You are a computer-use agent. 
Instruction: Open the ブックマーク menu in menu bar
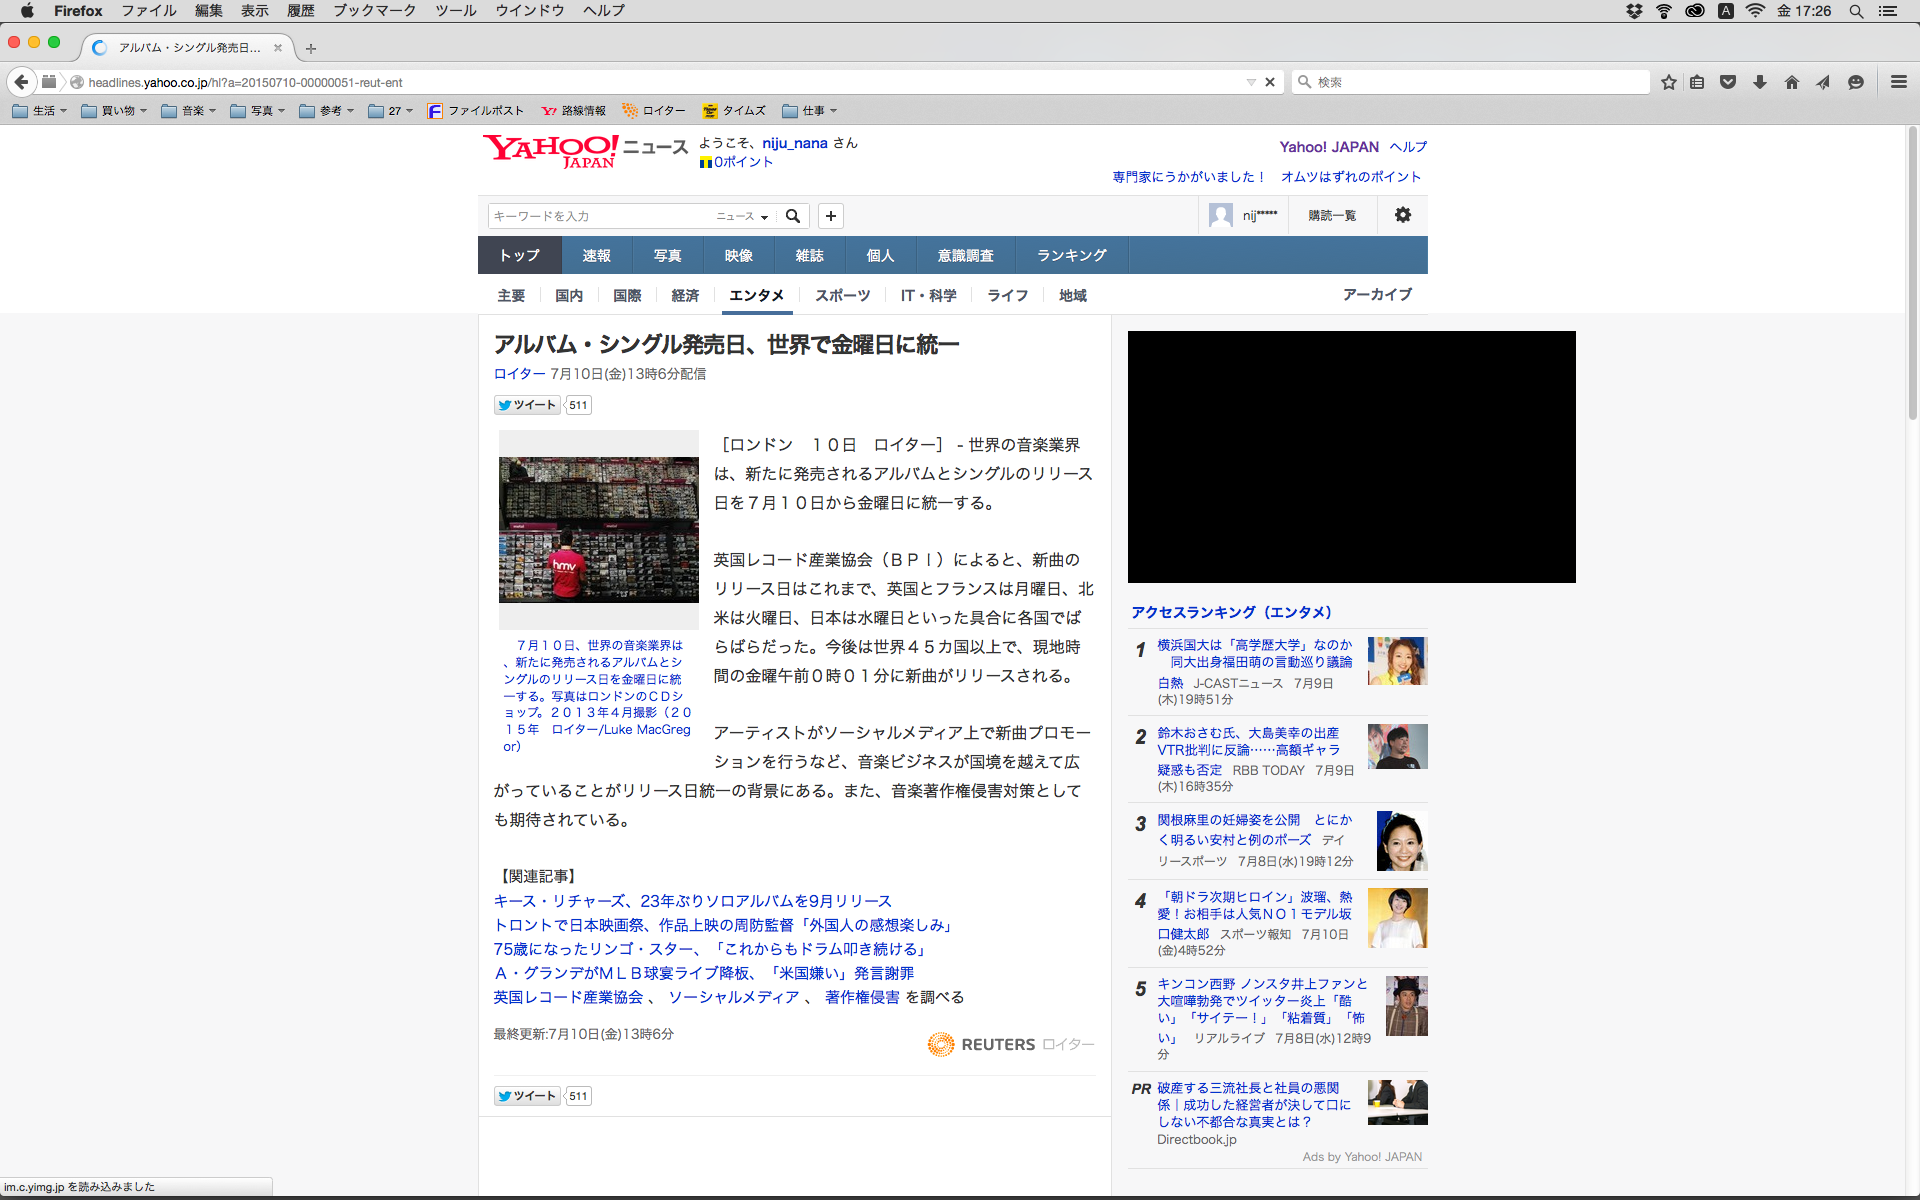coord(374,10)
